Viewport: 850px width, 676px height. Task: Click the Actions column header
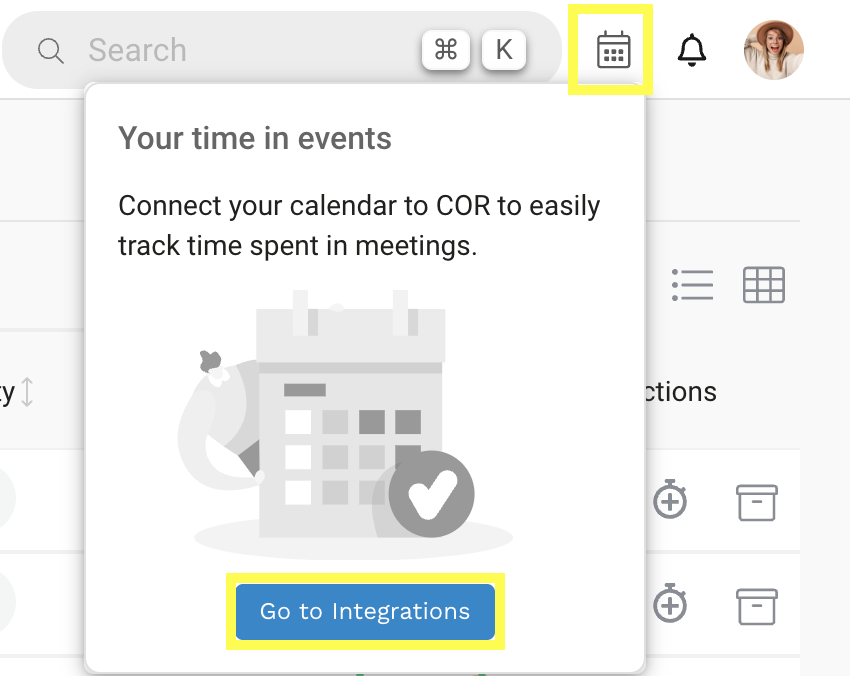pyautogui.click(x=680, y=392)
